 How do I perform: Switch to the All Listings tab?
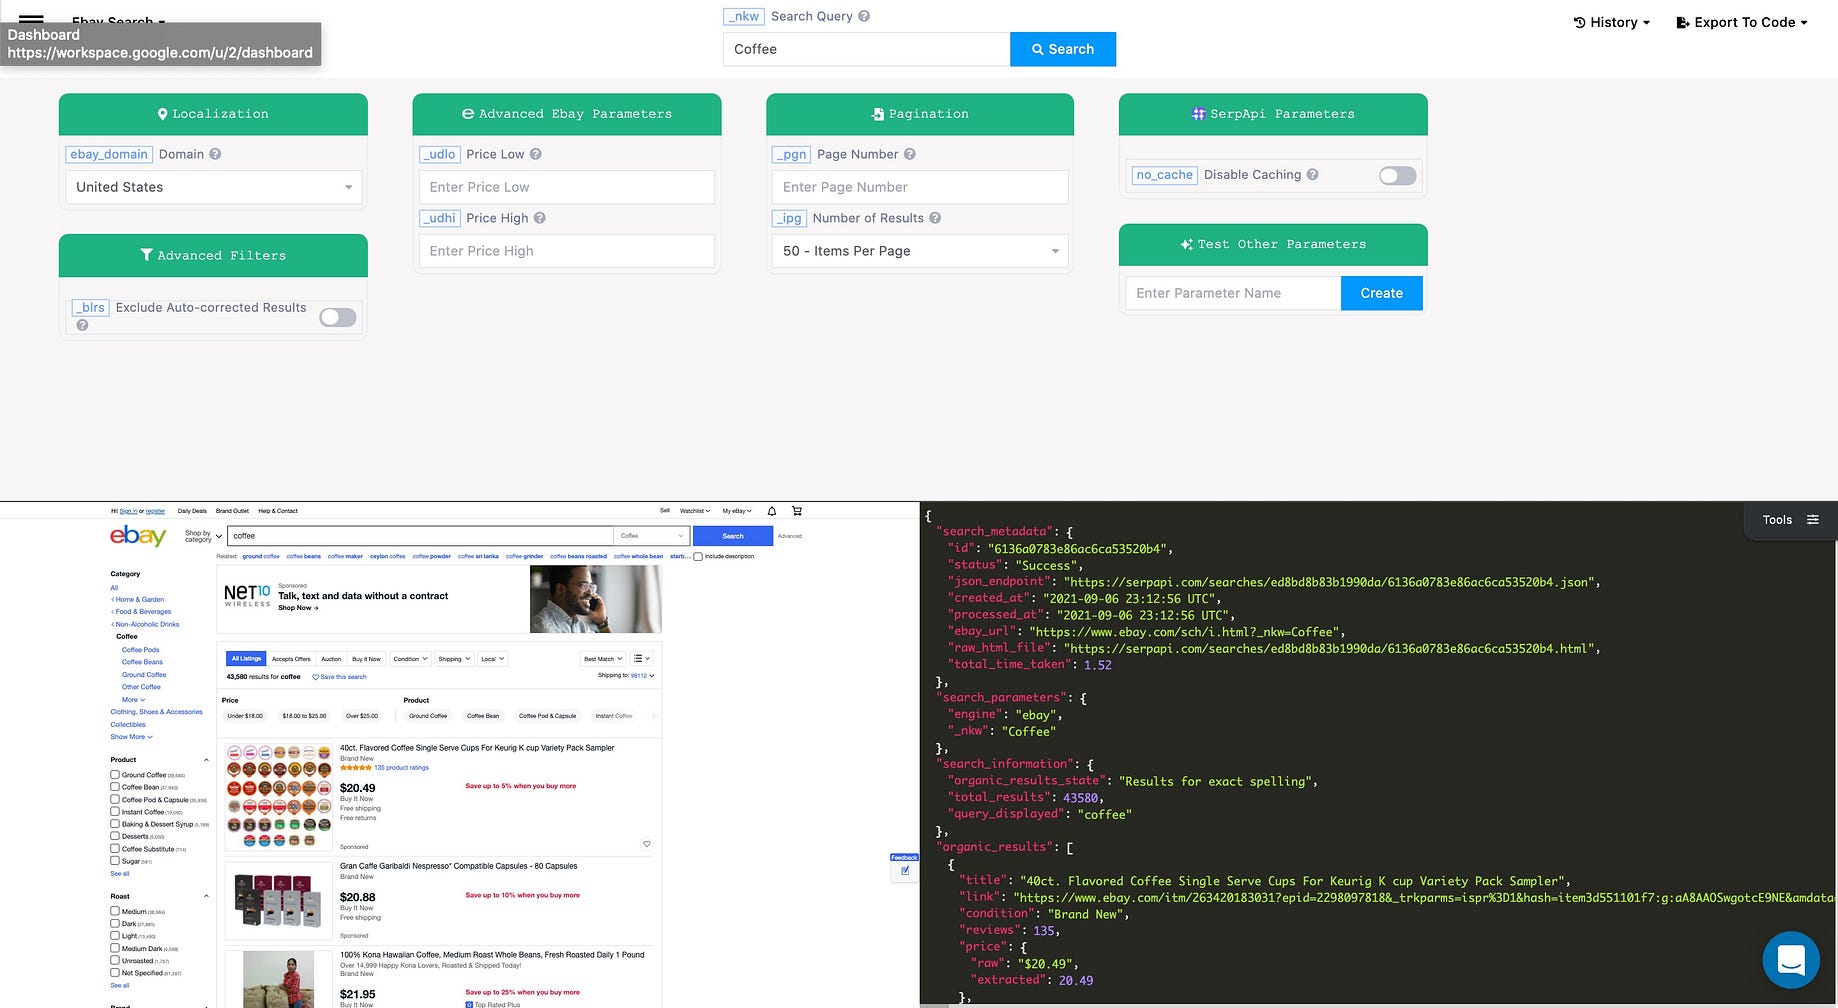coord(246,658)
